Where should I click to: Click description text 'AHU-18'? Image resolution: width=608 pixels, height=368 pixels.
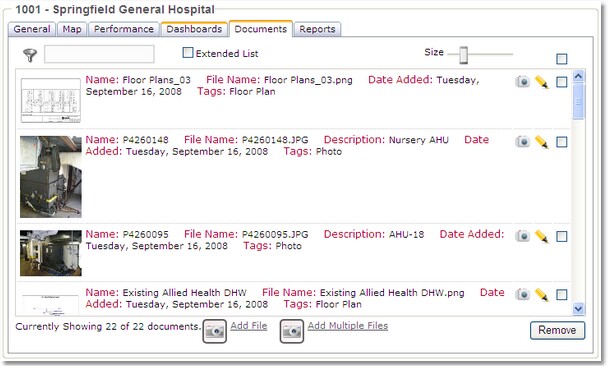pos(406,235)
